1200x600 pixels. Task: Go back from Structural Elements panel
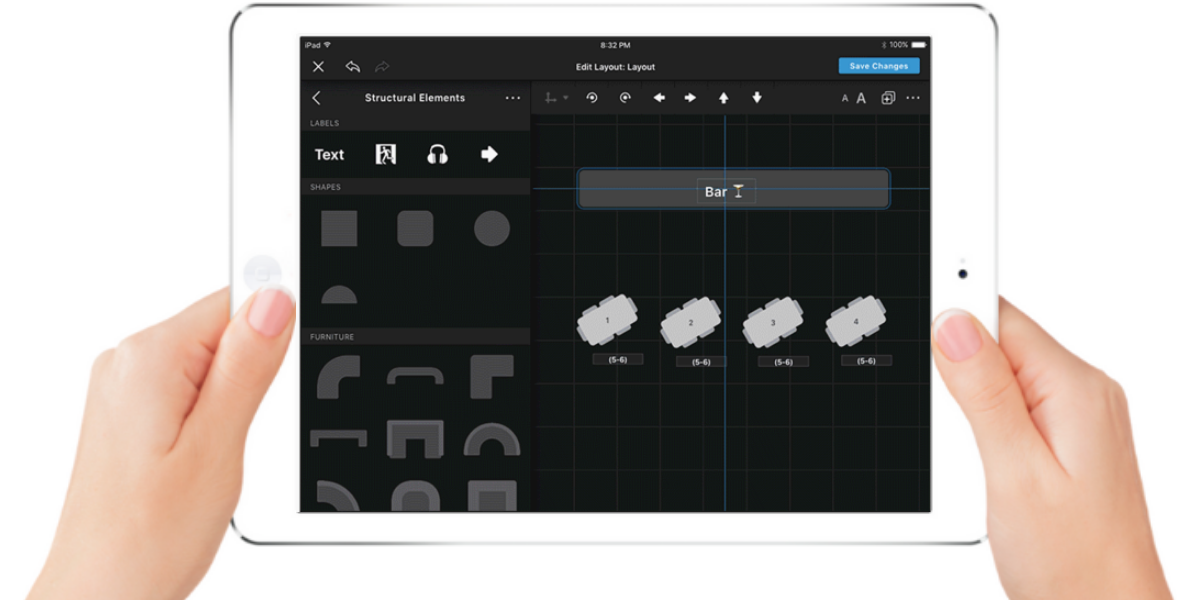click(x=317, y=97)
